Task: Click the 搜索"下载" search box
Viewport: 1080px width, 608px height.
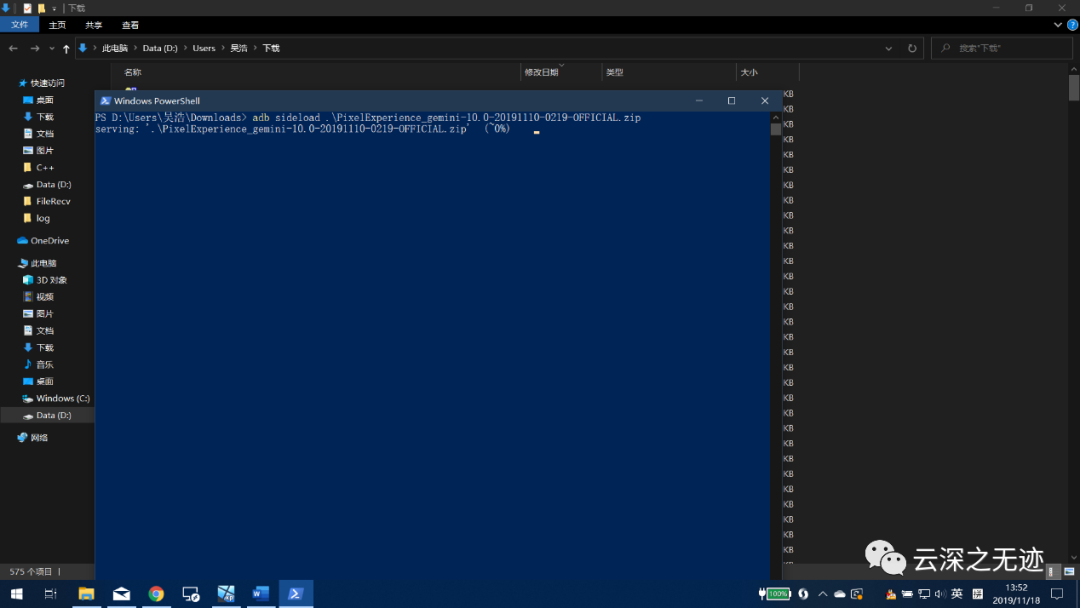Action: (1002, 48)
